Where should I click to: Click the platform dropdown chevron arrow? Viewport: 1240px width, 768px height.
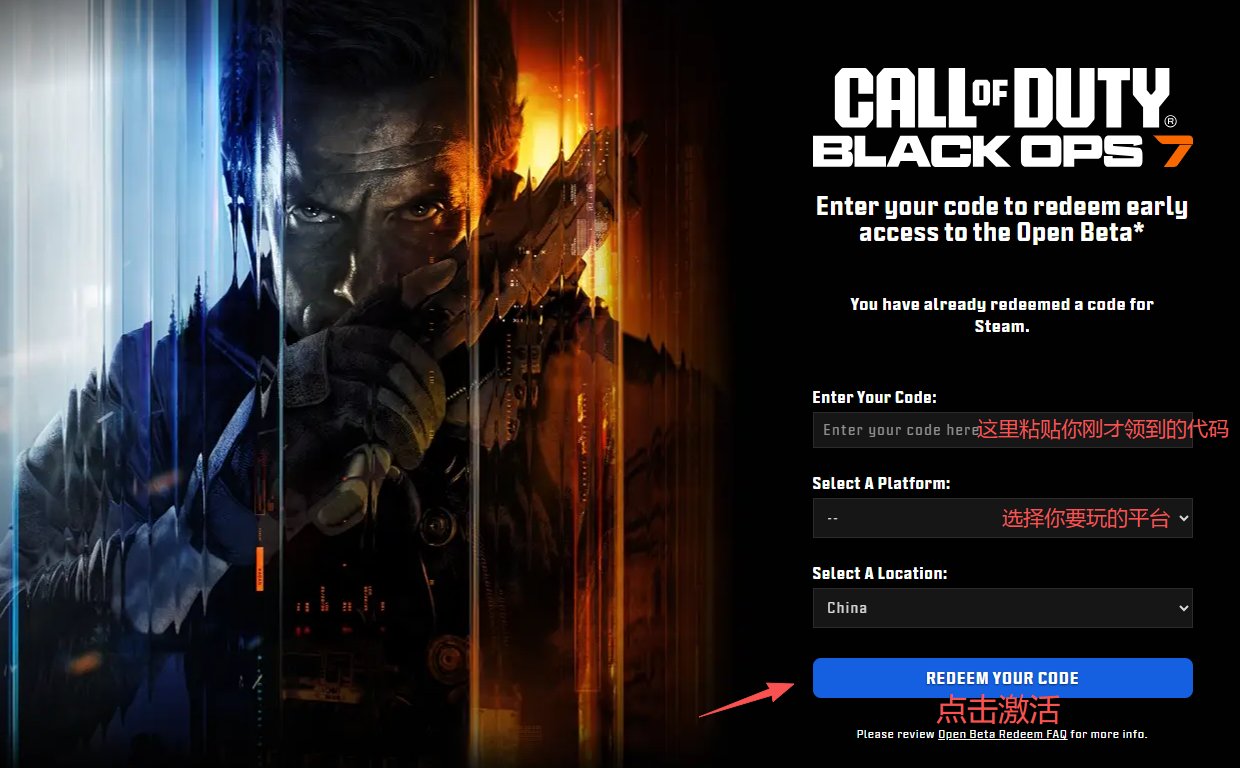click(x=1184, y=518)
